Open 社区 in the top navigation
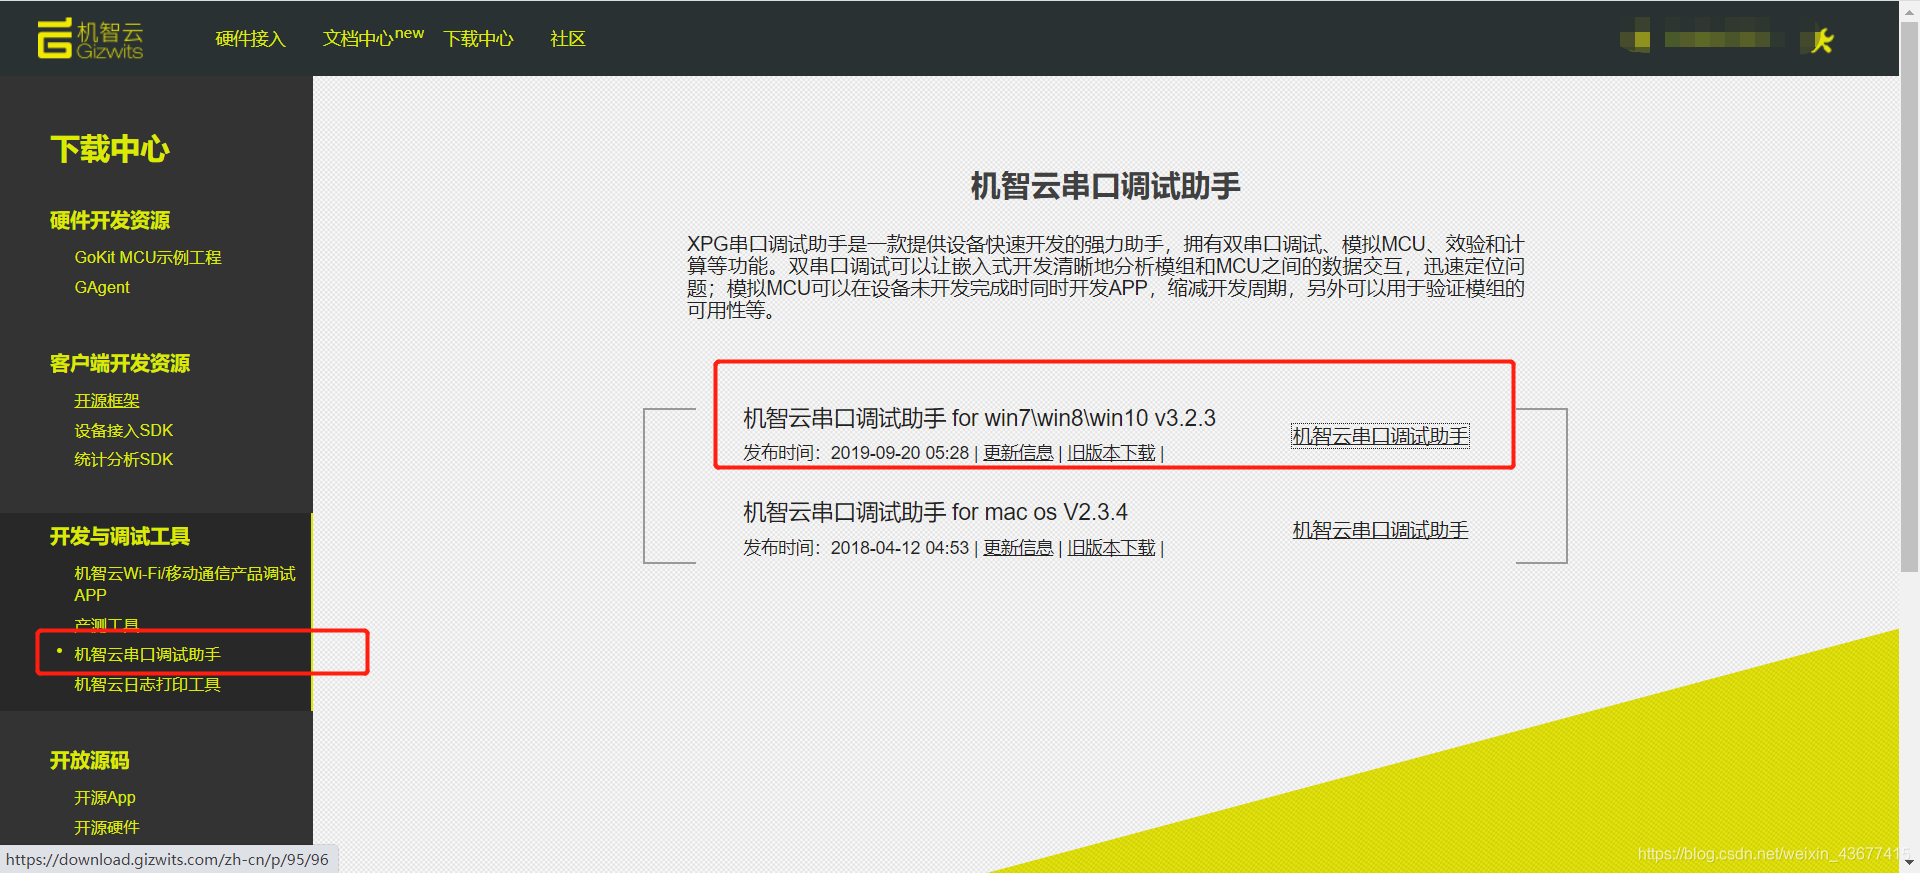1920x873 pixels. pyautogui.click(x=567, y=39)
